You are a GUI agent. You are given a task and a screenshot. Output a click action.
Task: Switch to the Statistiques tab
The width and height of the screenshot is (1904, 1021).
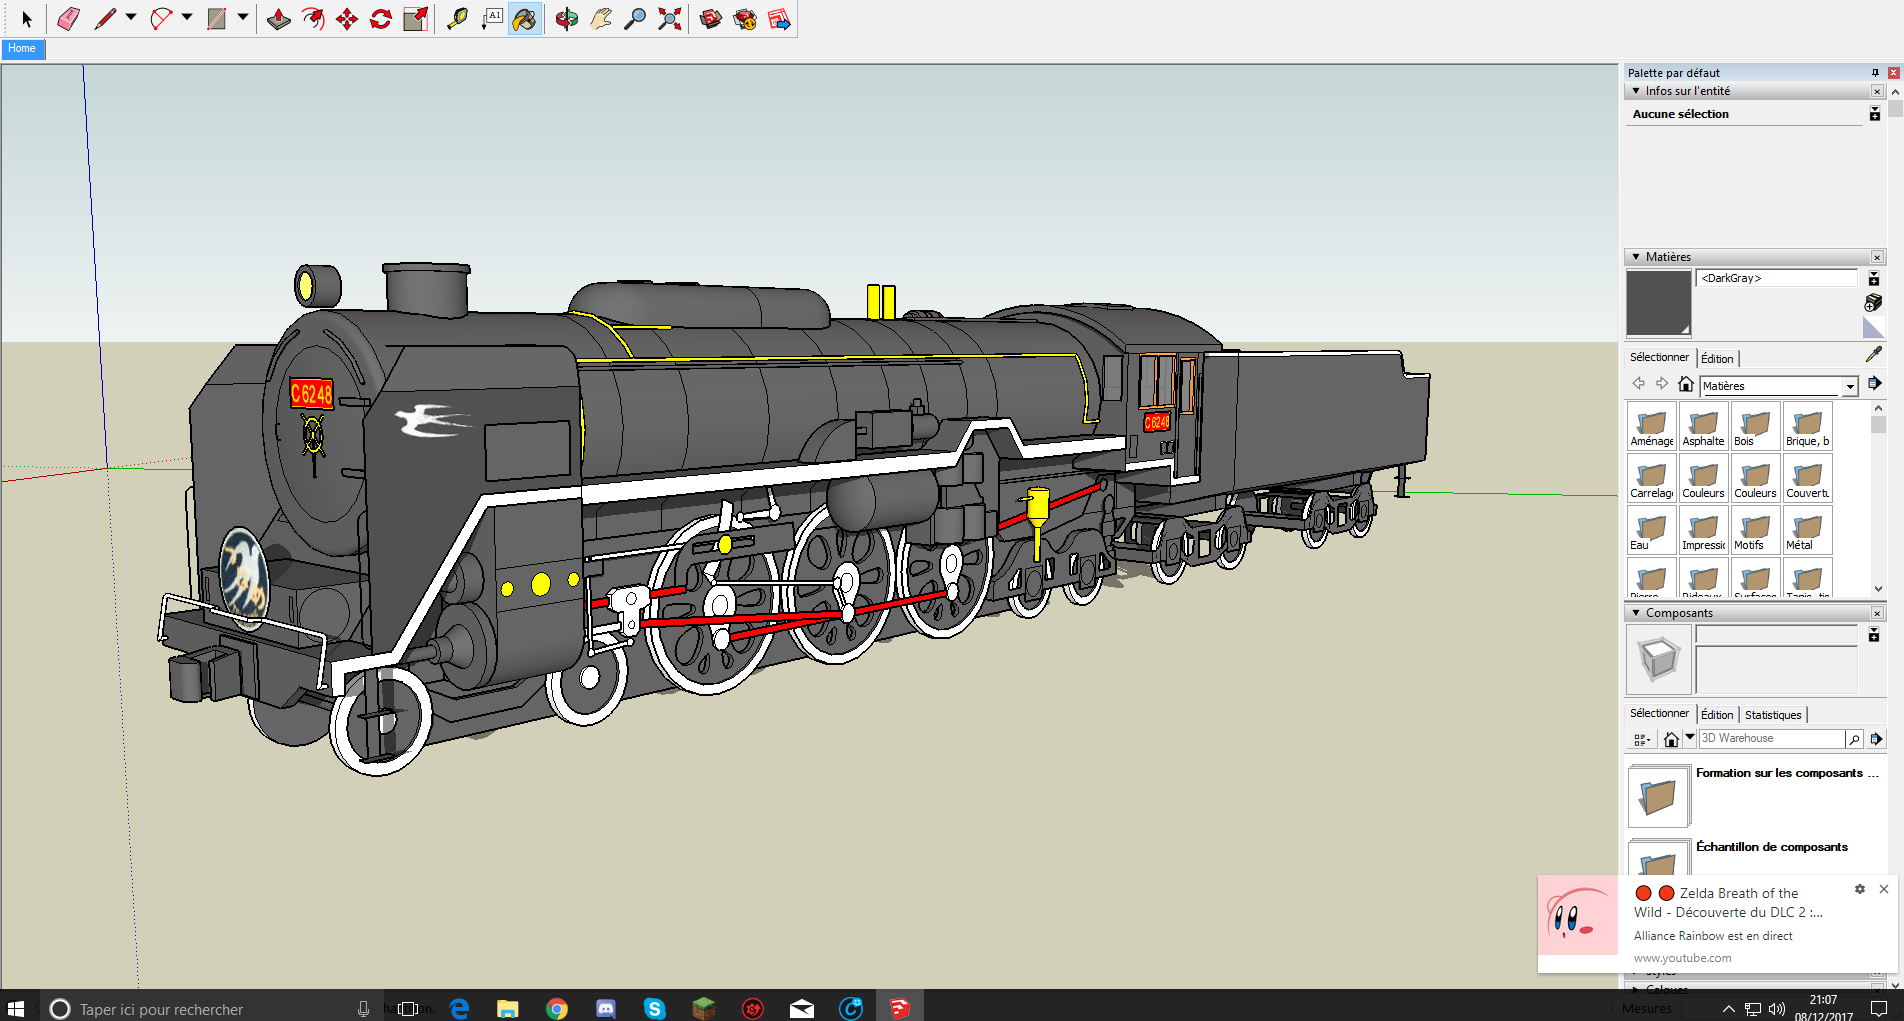[1772, 715]
